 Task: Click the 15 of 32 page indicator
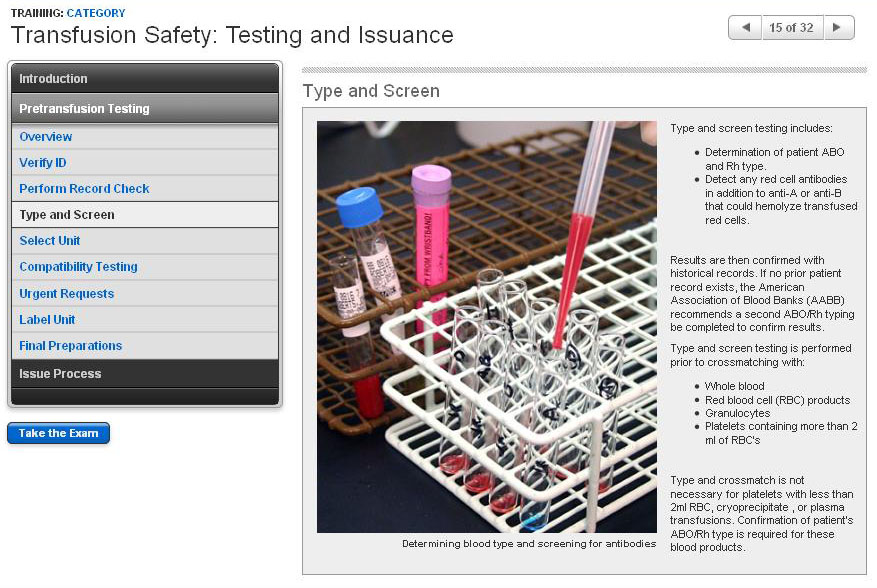[x=791, y=28]
